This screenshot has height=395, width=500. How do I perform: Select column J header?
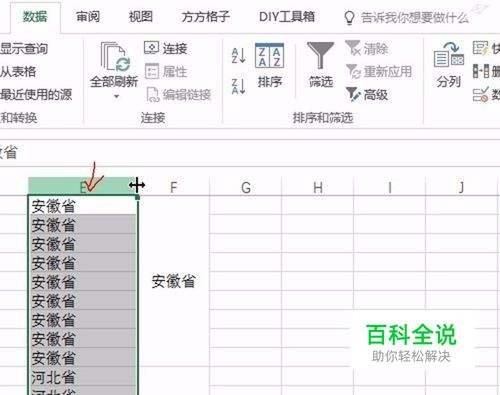point(462,187)
